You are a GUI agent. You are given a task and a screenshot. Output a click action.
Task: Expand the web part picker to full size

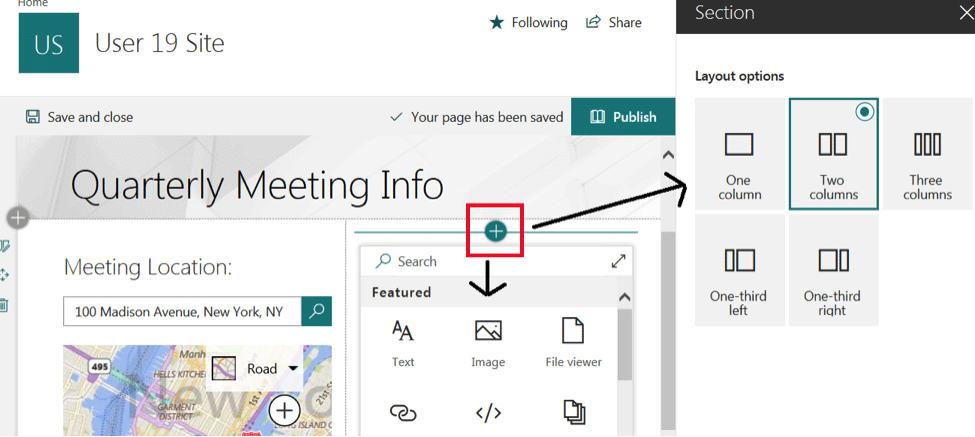click(x=619, y=262)
